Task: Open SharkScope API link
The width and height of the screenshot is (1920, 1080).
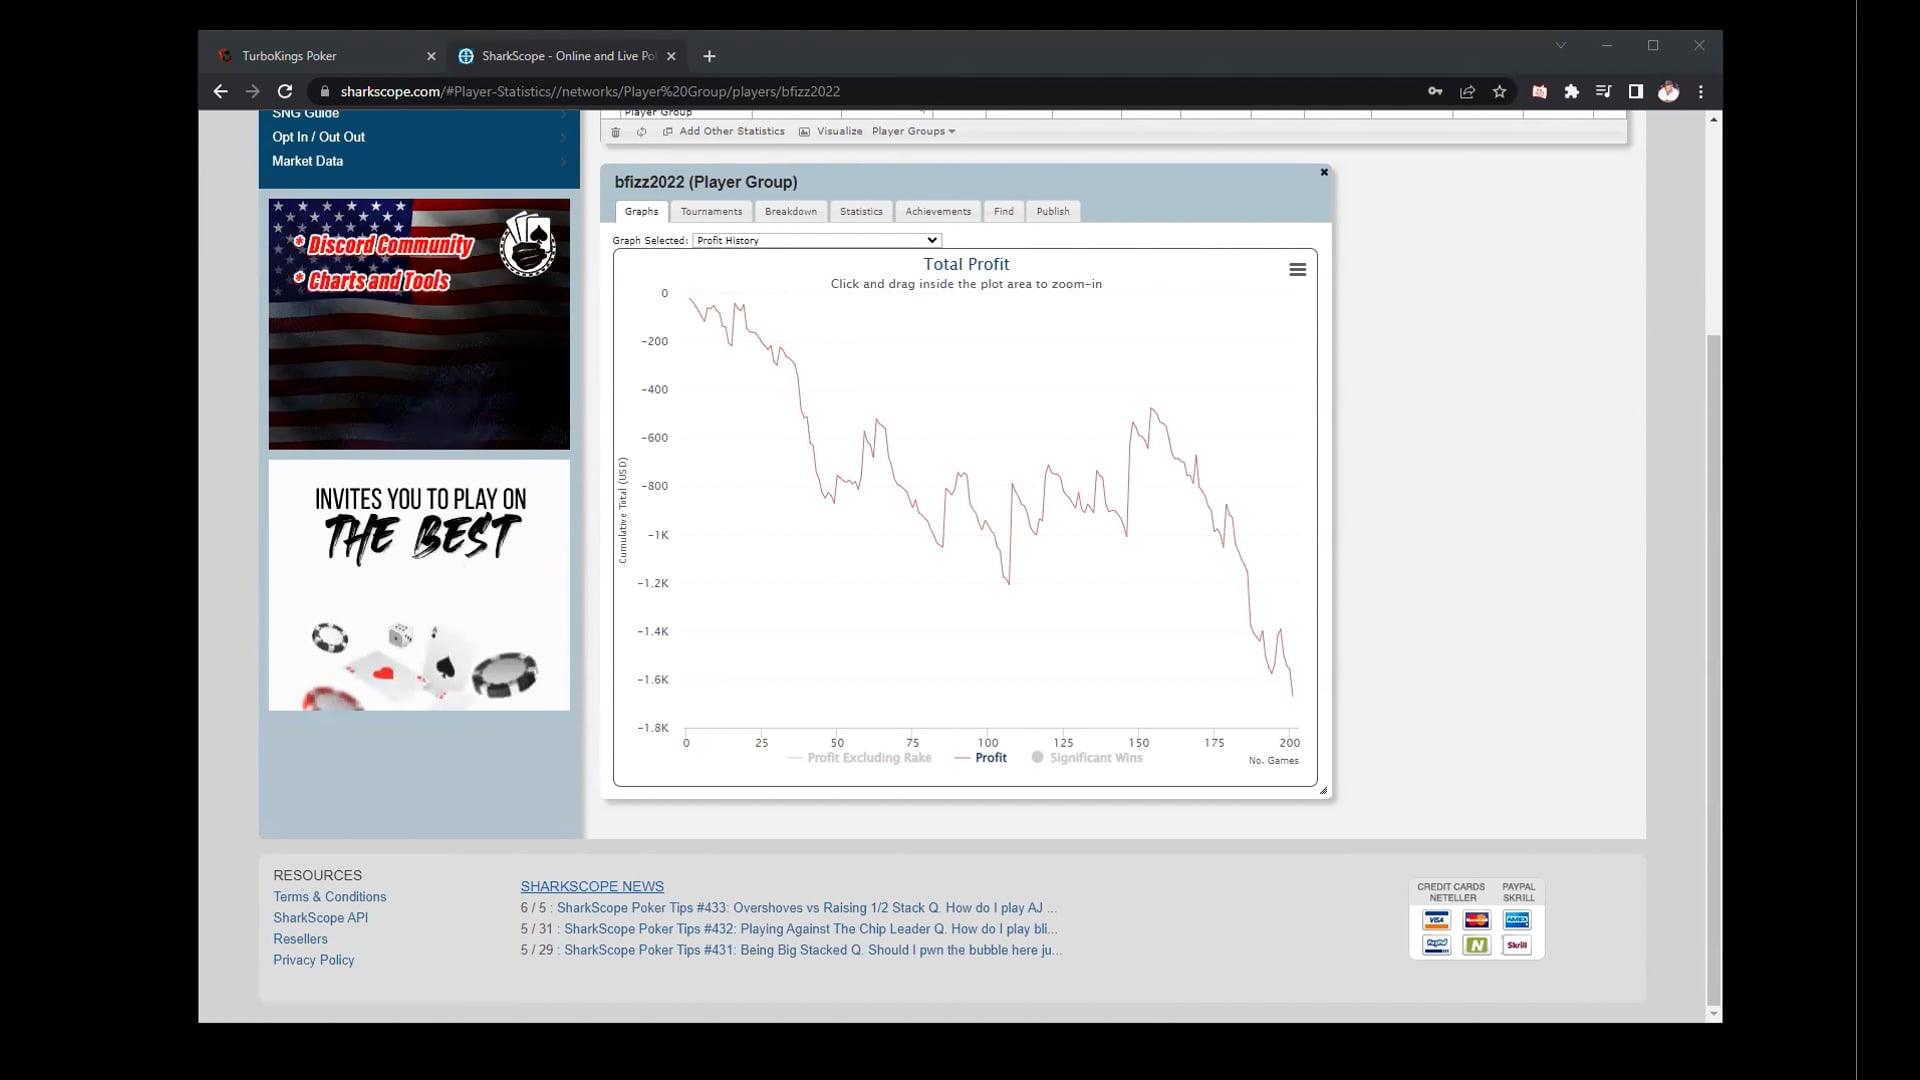Action: [320, 918]
